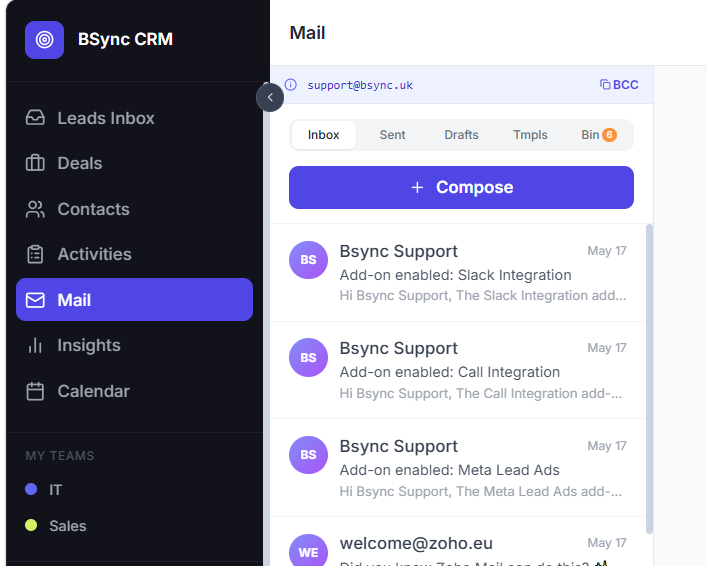Click May 17 date on Meta Lead Ads email
The height and width of the screenshot is (573, 708).
(x=607, y=446)
